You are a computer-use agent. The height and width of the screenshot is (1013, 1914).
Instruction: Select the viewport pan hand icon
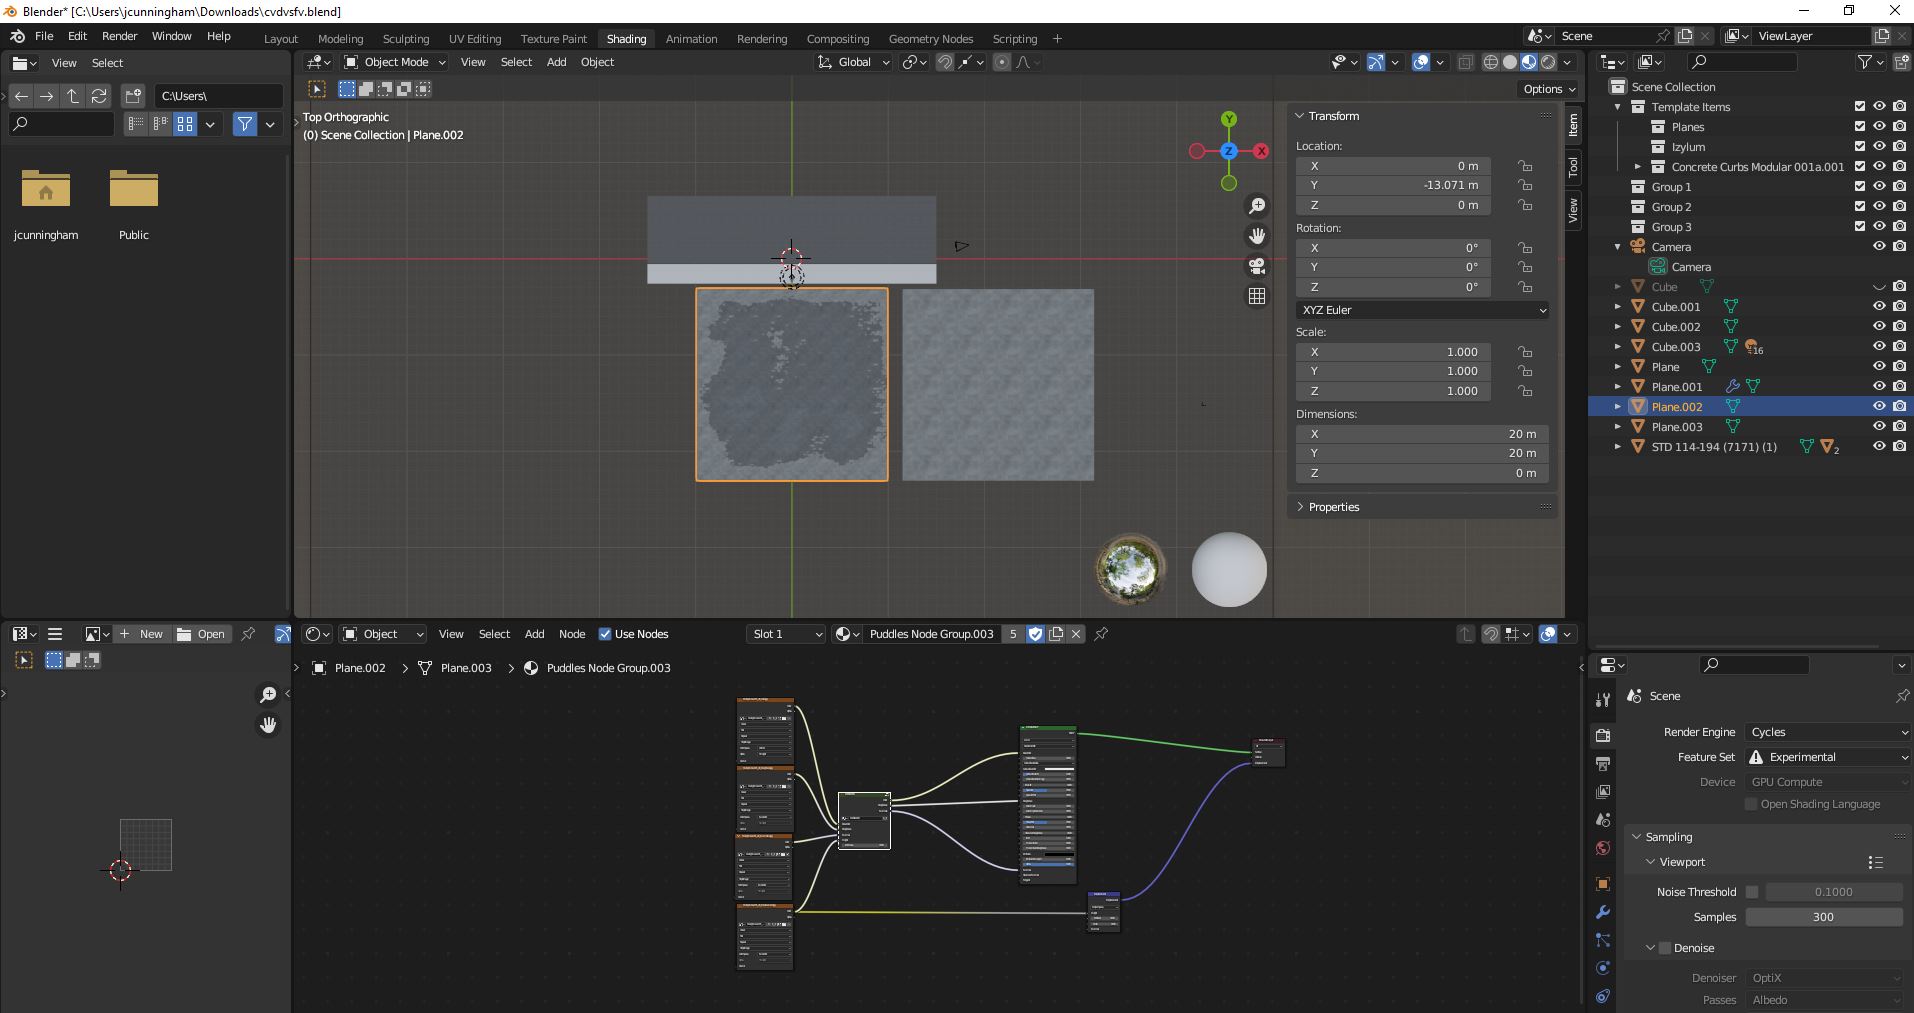coord(1257,236)
